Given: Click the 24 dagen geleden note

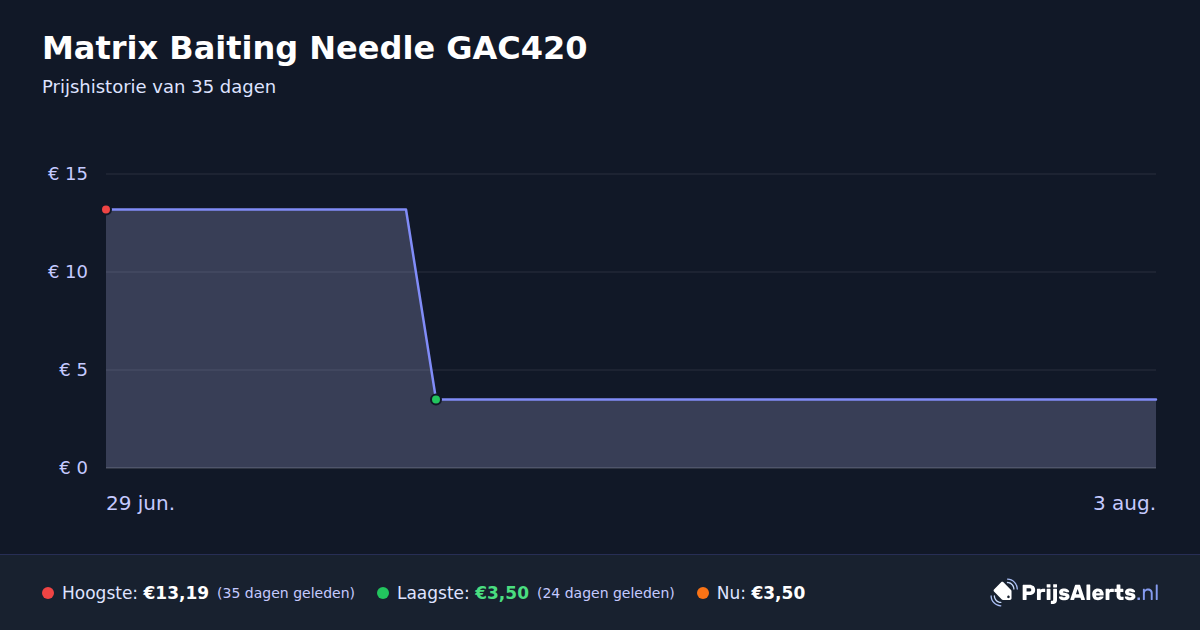Looking at the screenshot, I should tap(606, 593).
